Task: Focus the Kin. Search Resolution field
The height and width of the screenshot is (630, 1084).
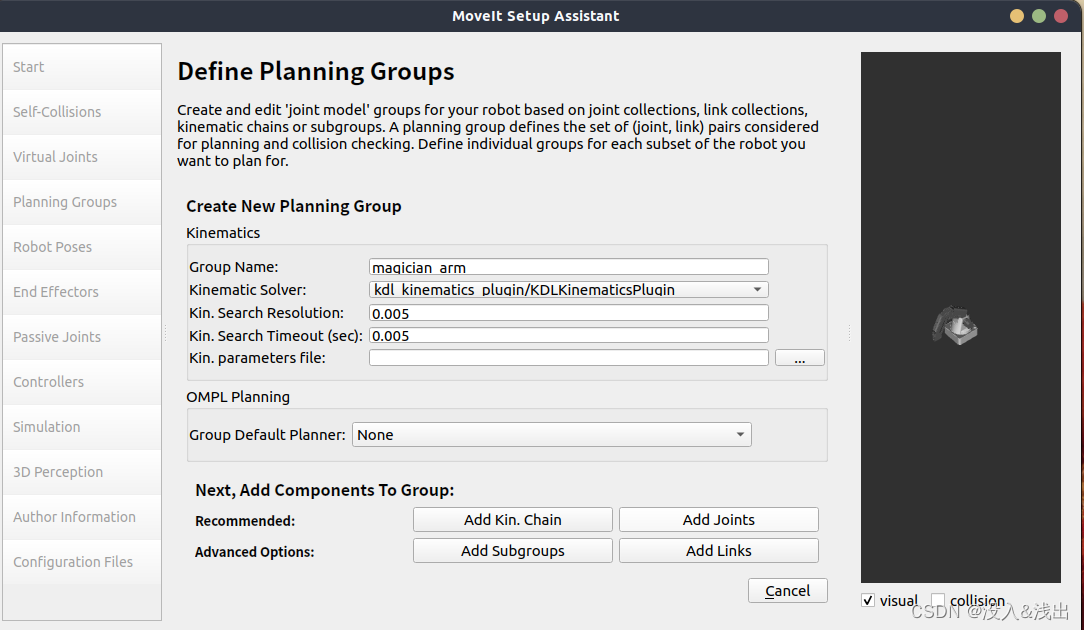Action: (568, 313)
